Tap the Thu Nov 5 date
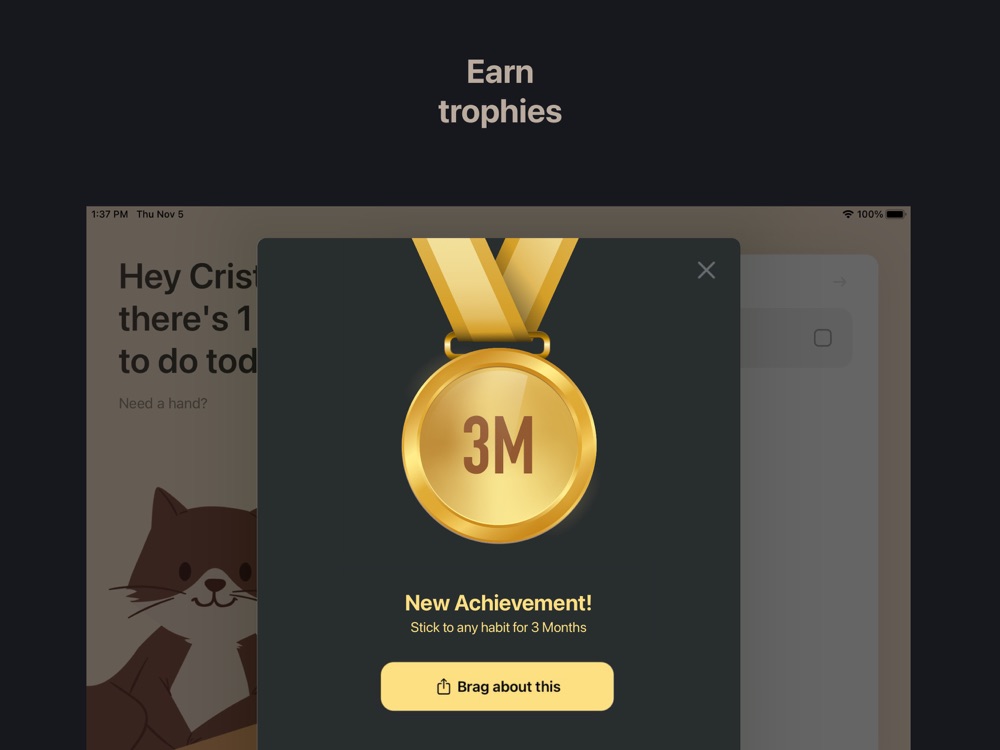This screenshot has width=1000, height=750. pos(159,214)
